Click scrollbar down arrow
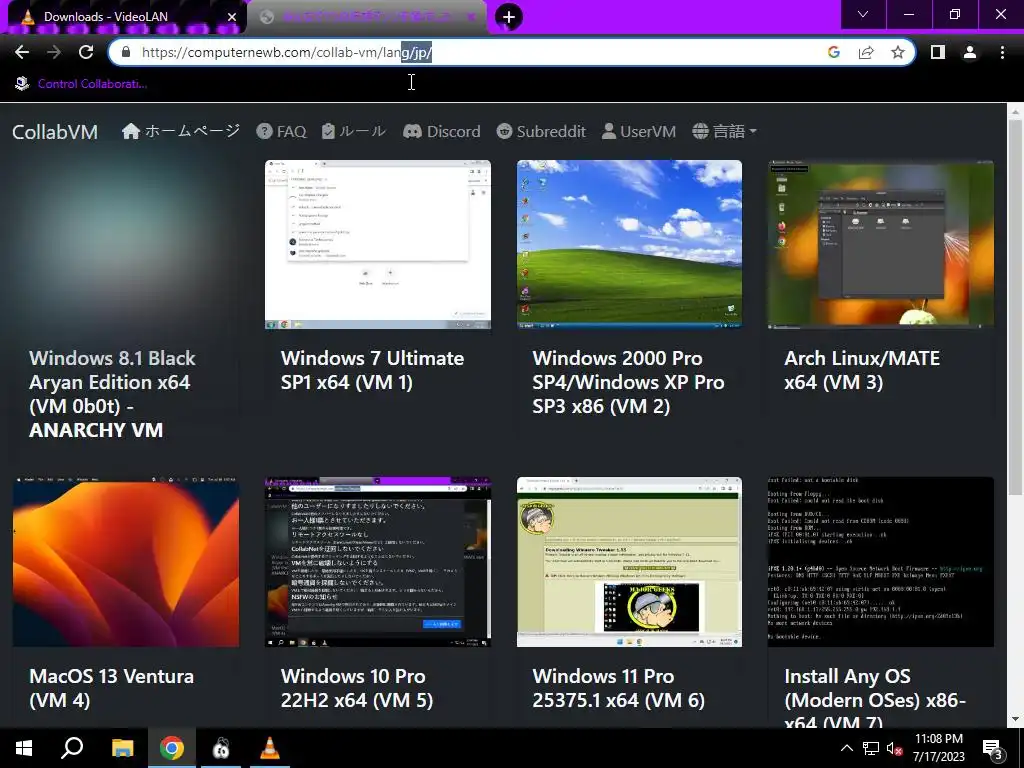 click(x=1015, y=719)
